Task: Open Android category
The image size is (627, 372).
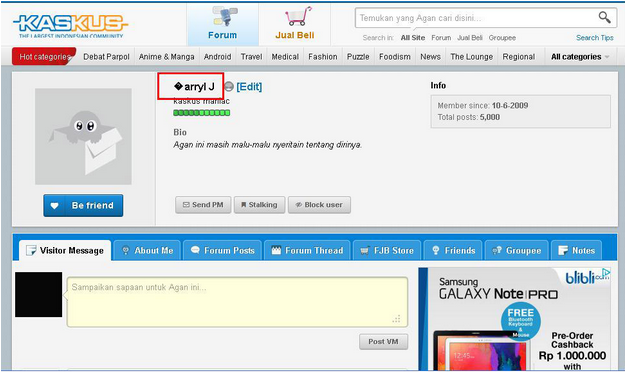Action: click(218, 57)
